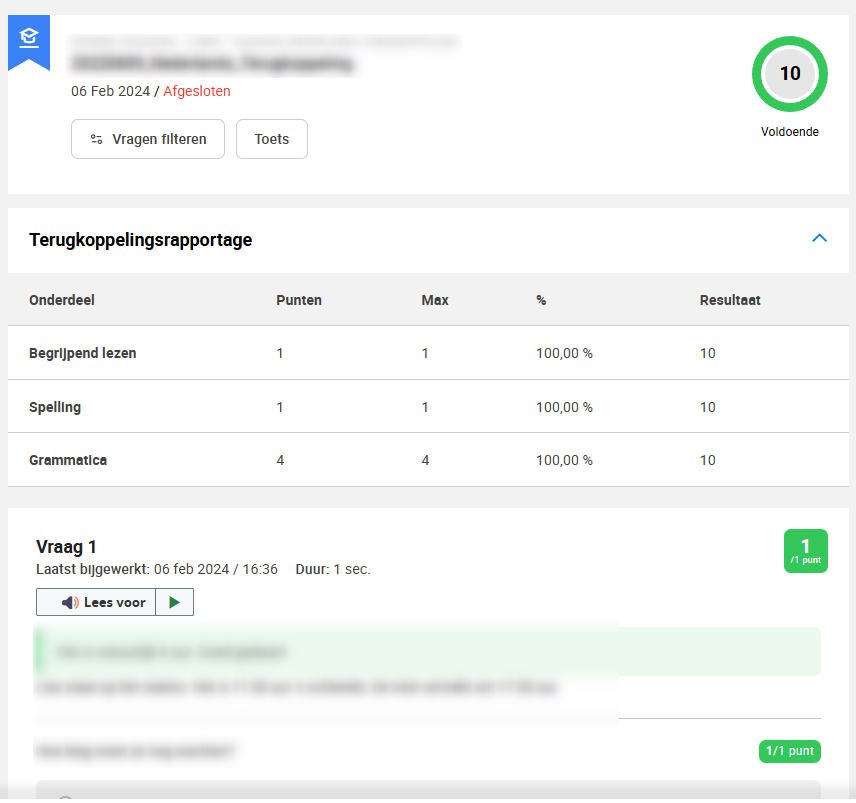Click the Voldoende label under the score
The height and width of the screenshot is (803, 856).
[x=789, y=132]
